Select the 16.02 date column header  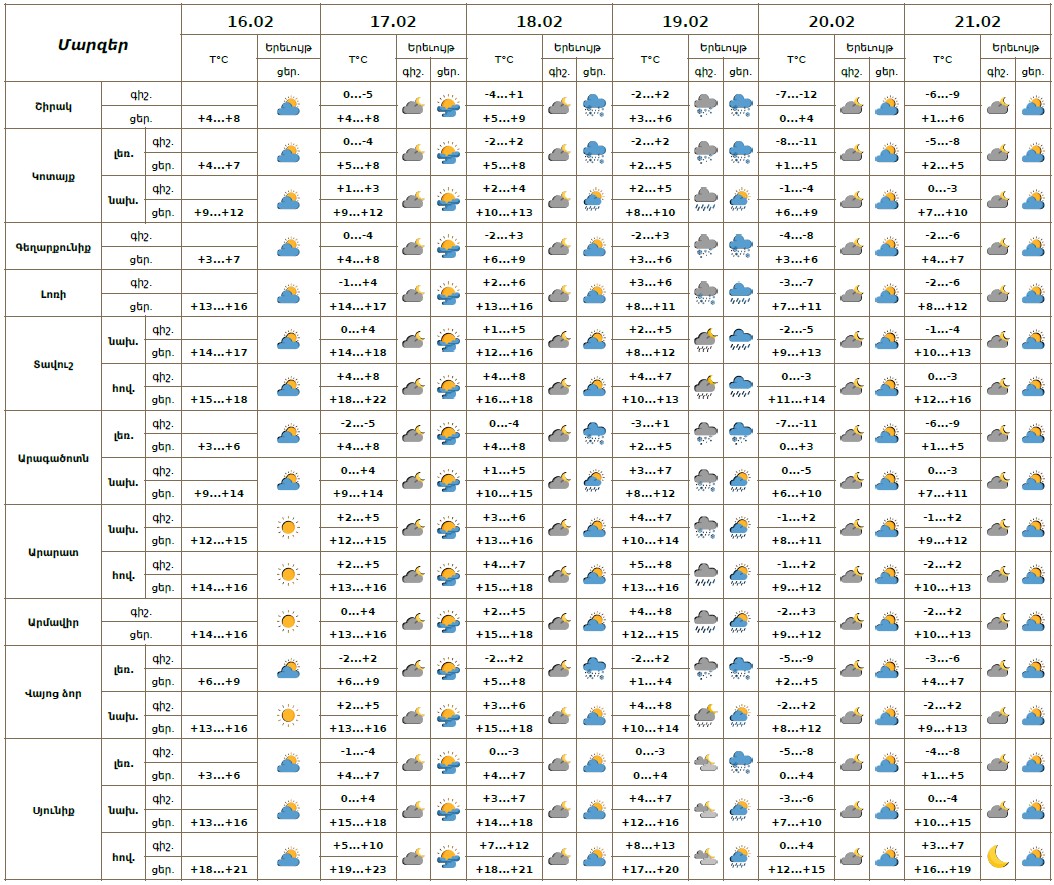click(x=251, y=21)
